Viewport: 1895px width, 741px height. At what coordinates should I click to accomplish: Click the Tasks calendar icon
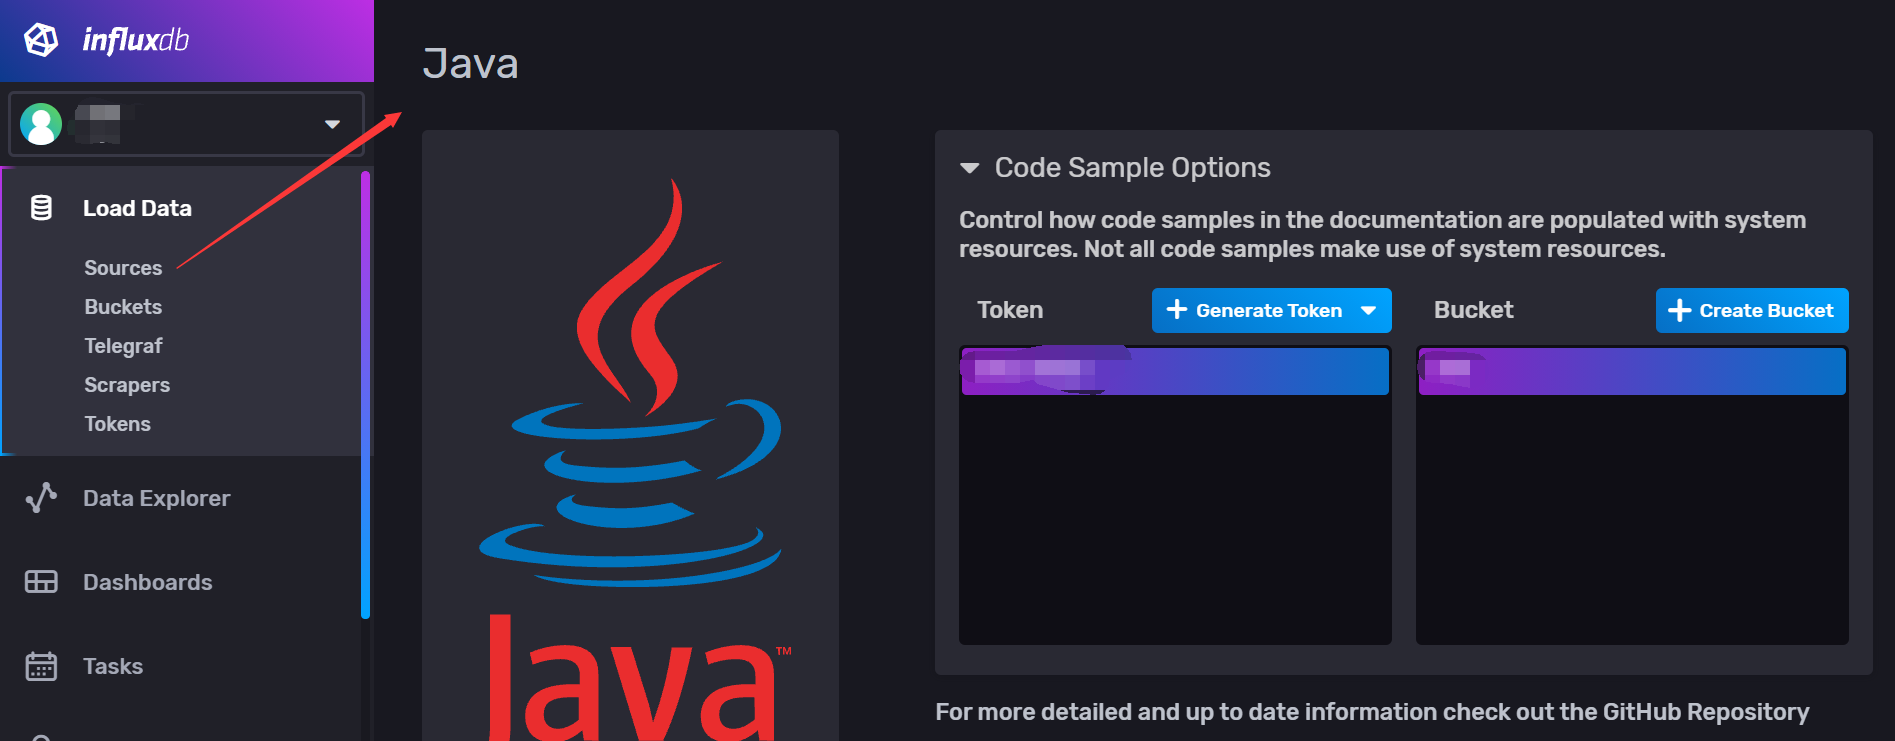tap(41, 666)
